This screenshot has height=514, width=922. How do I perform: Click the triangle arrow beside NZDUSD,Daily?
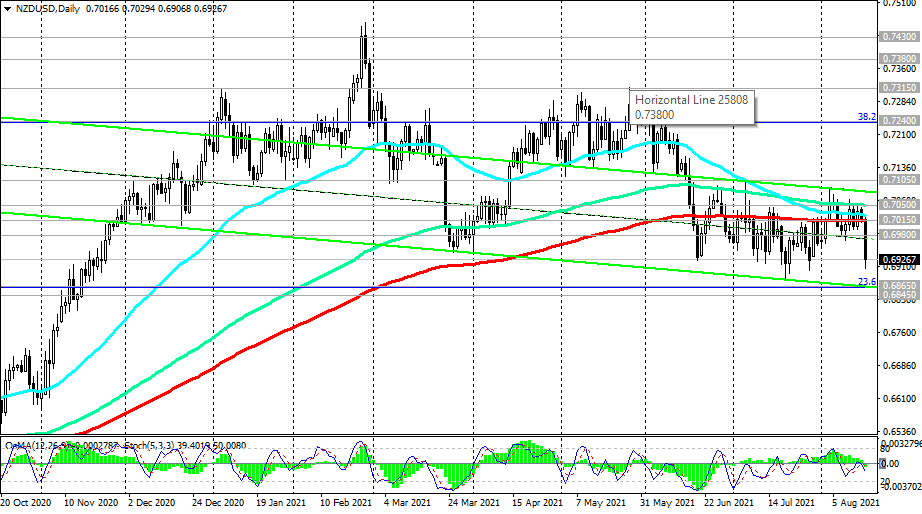pos(6,7)
